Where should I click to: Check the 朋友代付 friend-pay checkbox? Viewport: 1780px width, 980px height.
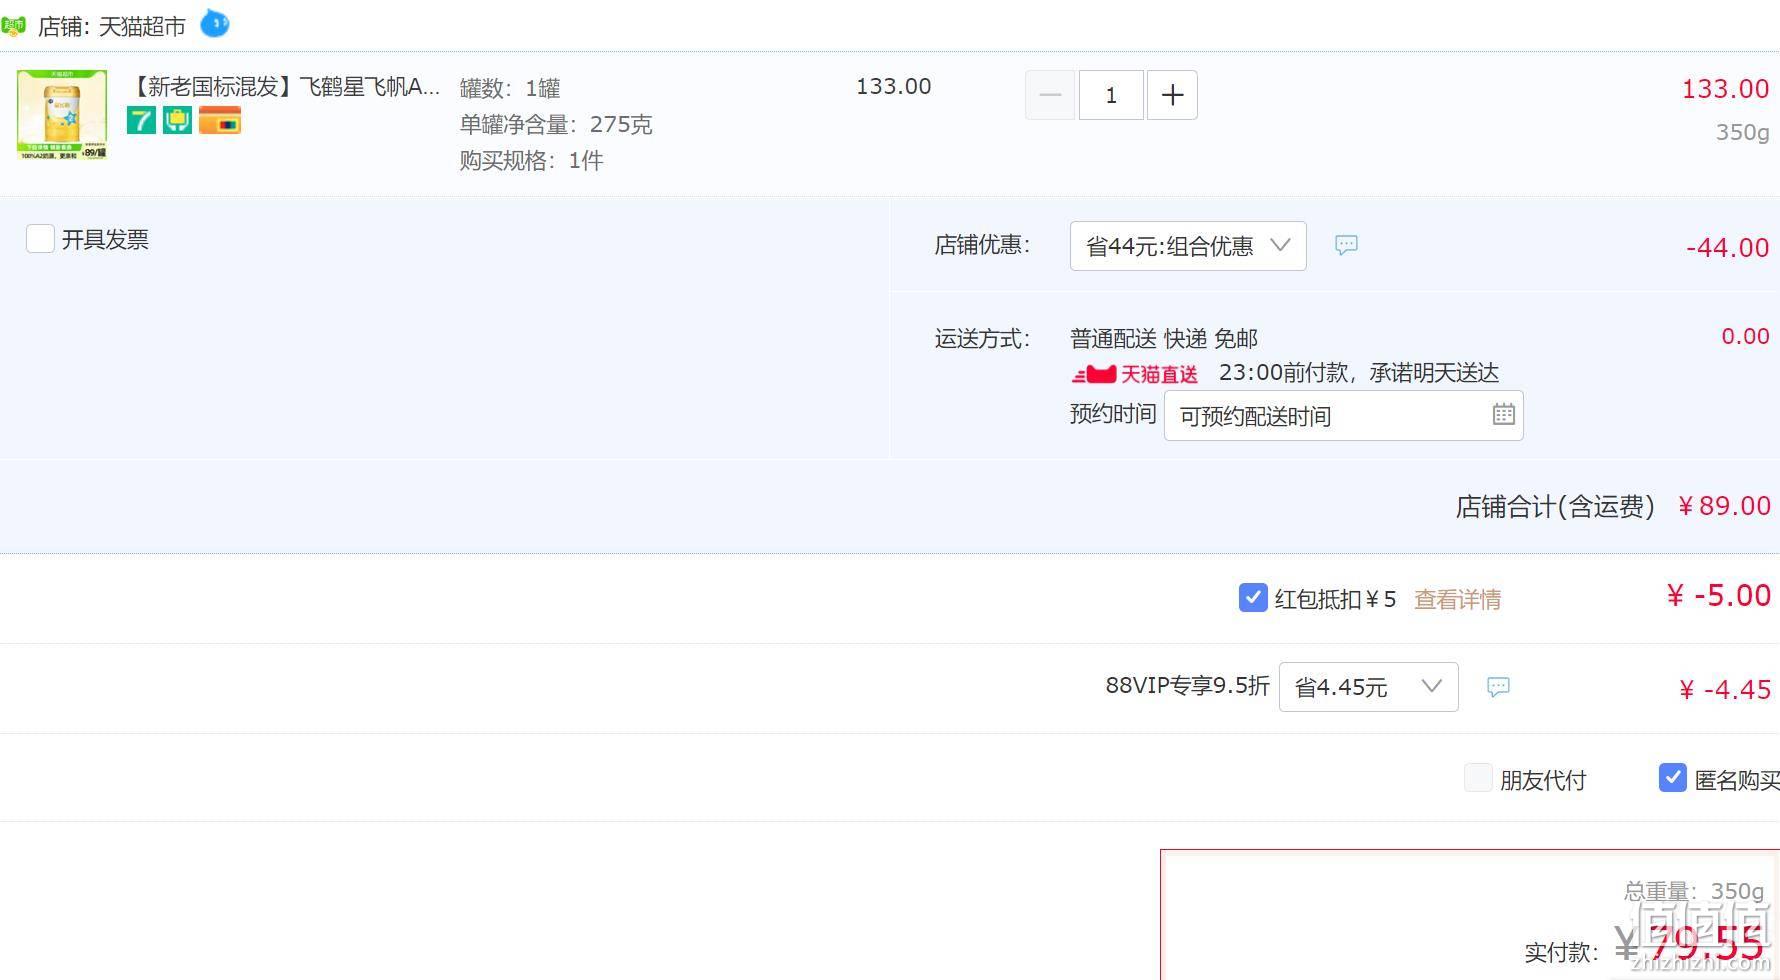click(x=1478, y=778)
